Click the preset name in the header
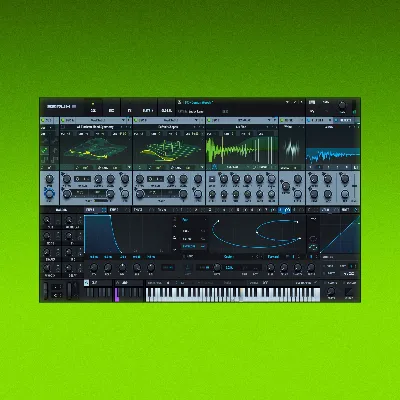Image resolution: width=400 pixels, height=400 pixels. pos(199,102)
